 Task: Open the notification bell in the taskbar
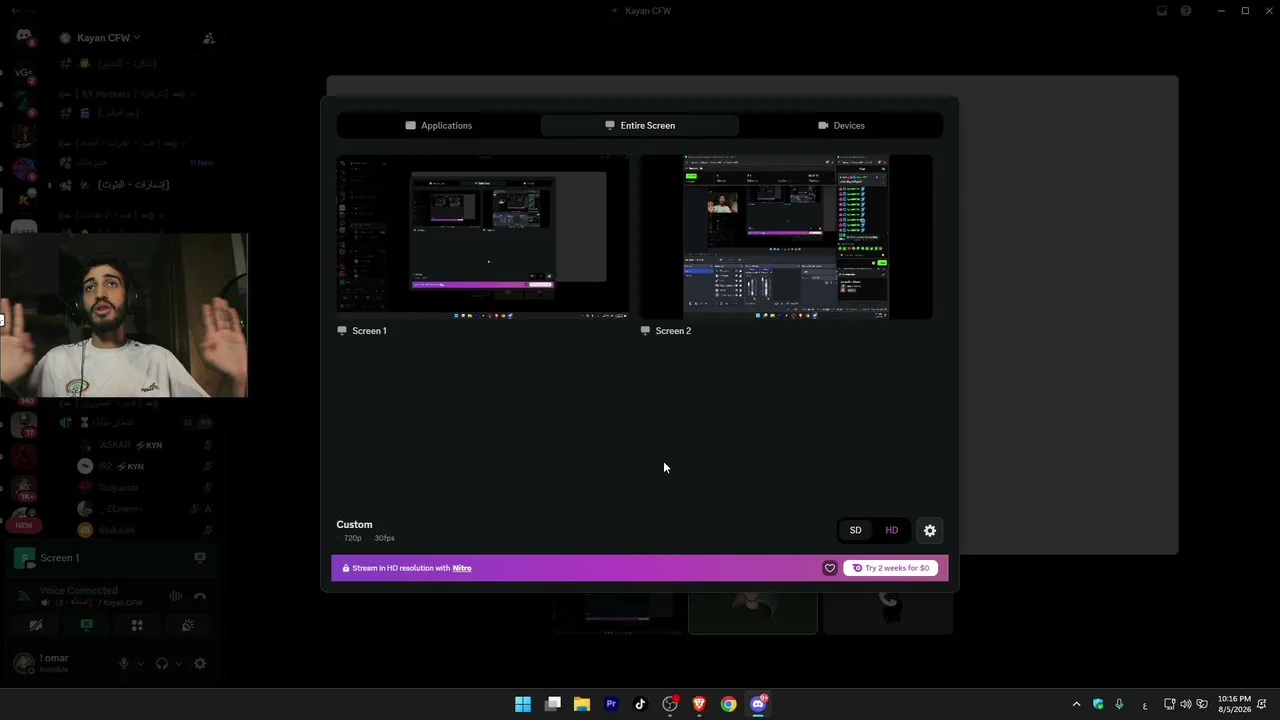1263,704
